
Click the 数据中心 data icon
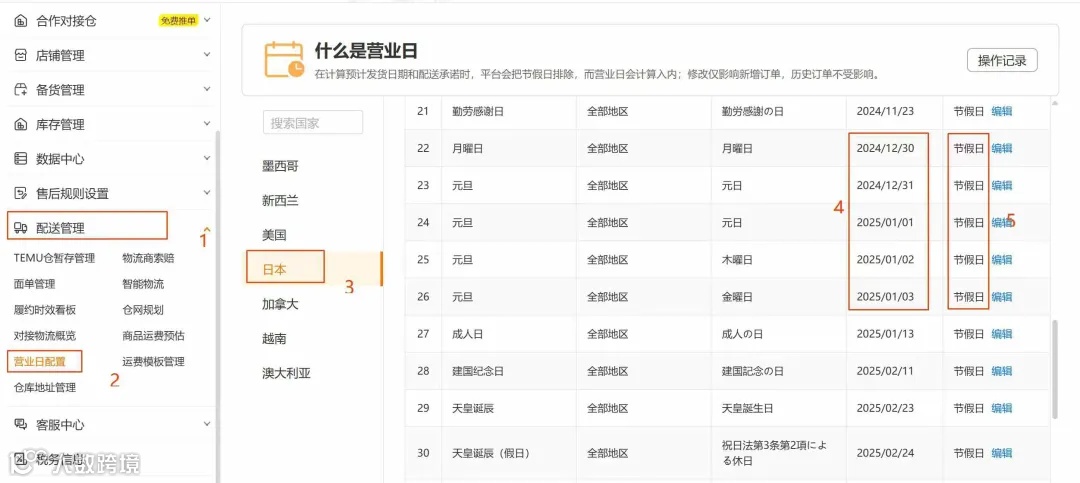point(21,158)
